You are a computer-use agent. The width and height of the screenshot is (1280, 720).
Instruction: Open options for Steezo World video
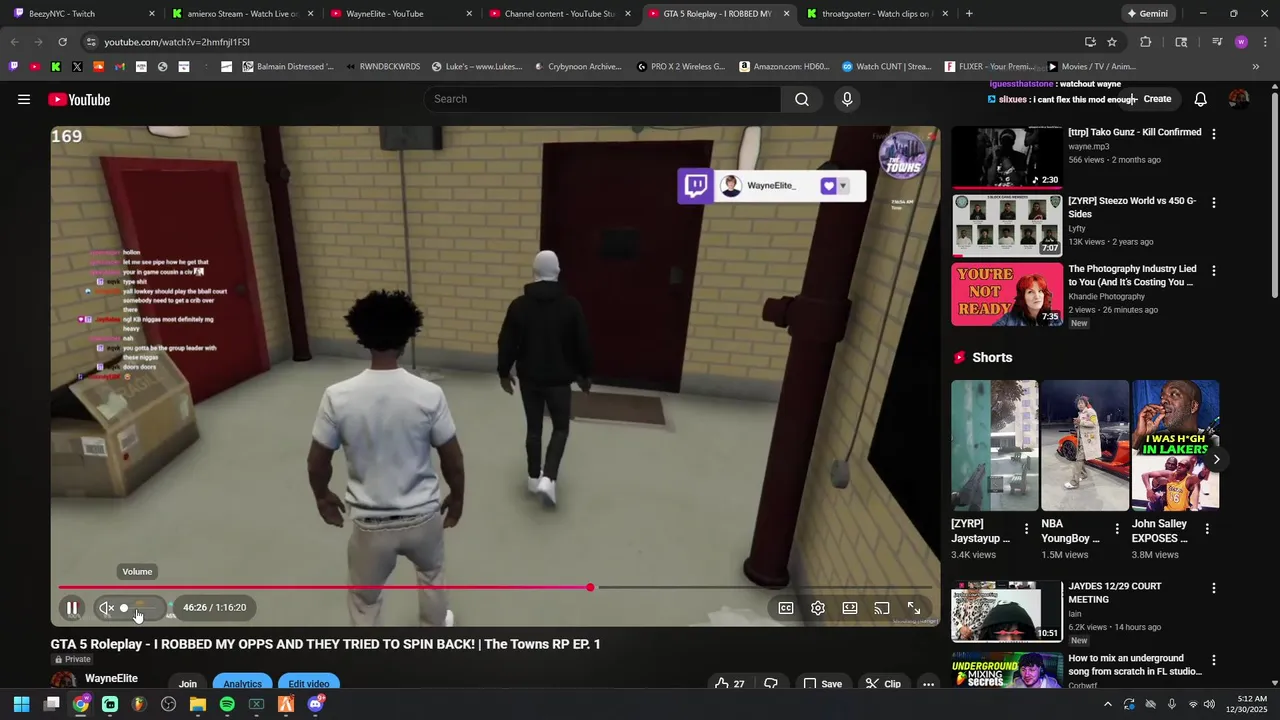(1214, 202)
